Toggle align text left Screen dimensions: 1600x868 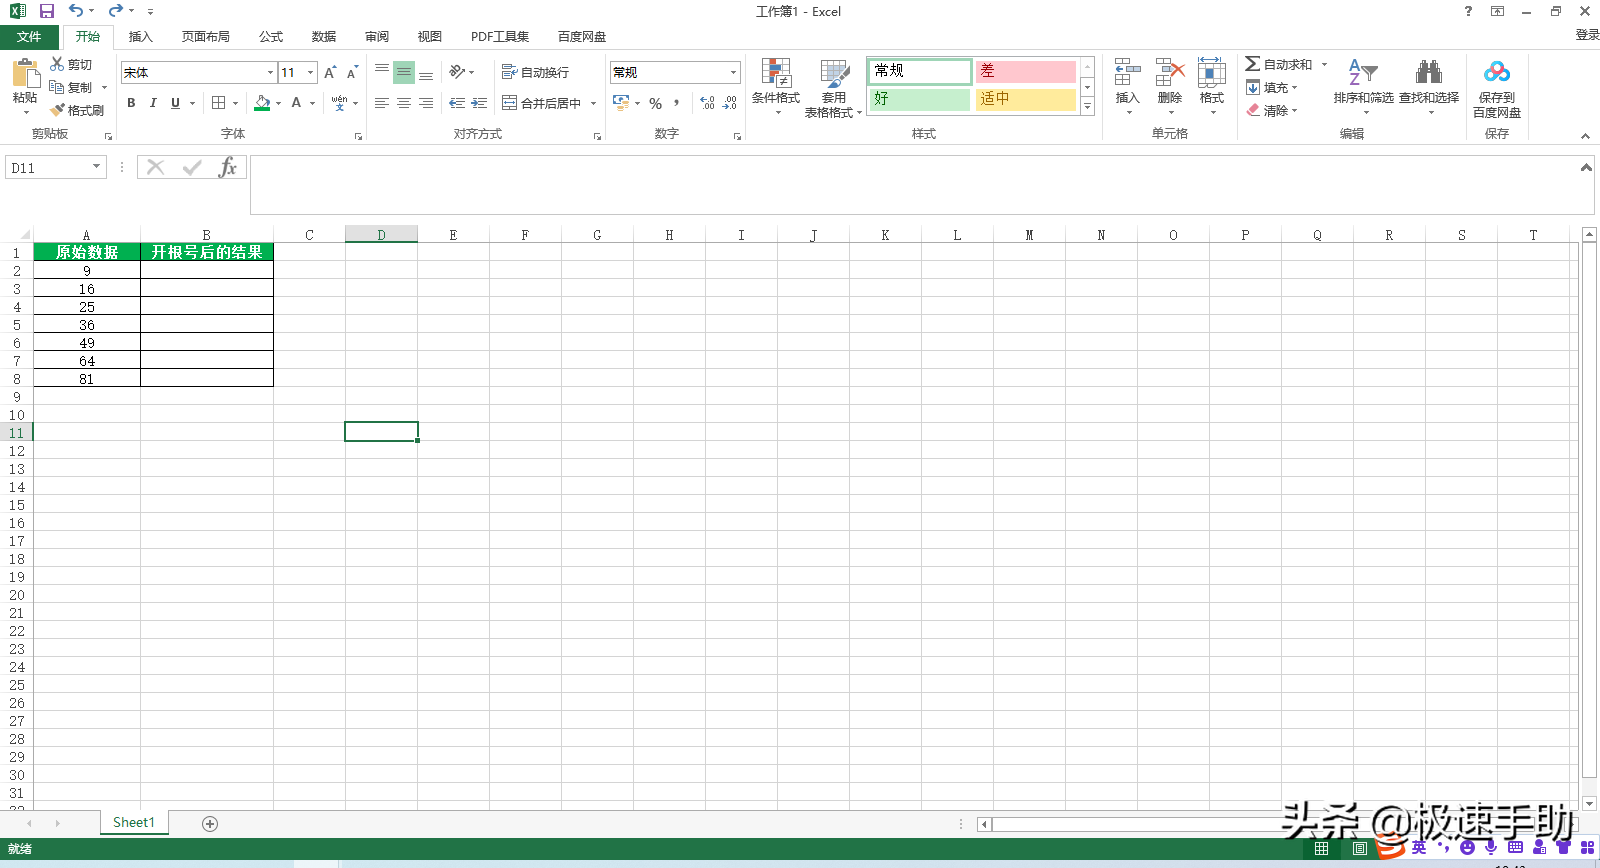pos(382,103)
